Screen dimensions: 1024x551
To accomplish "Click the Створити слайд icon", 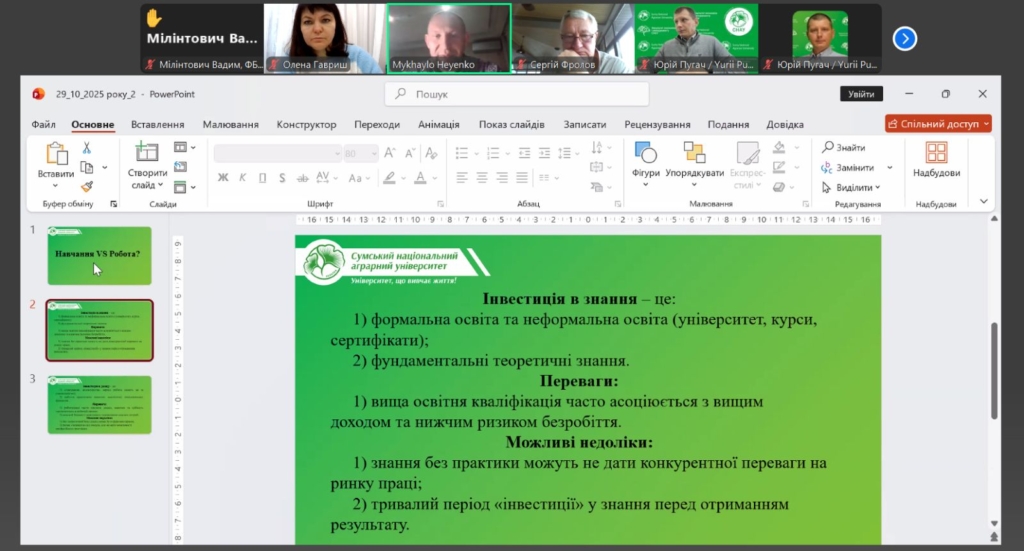I will point(147,152).
